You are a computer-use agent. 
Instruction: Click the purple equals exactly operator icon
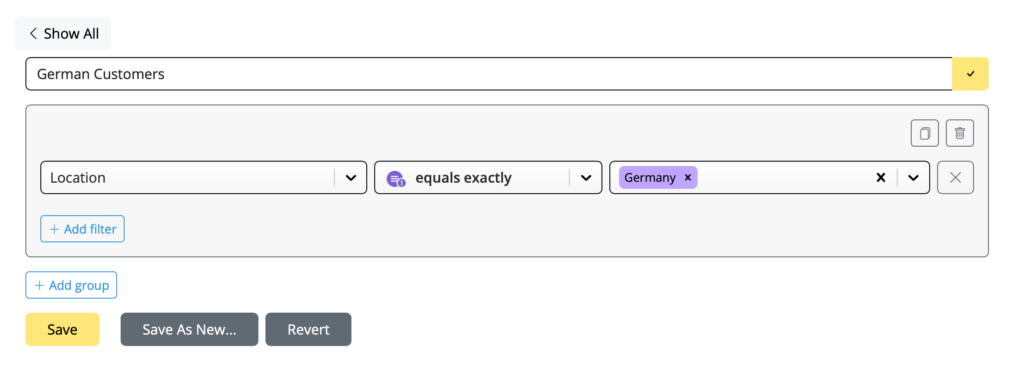(x=396, y=178)
